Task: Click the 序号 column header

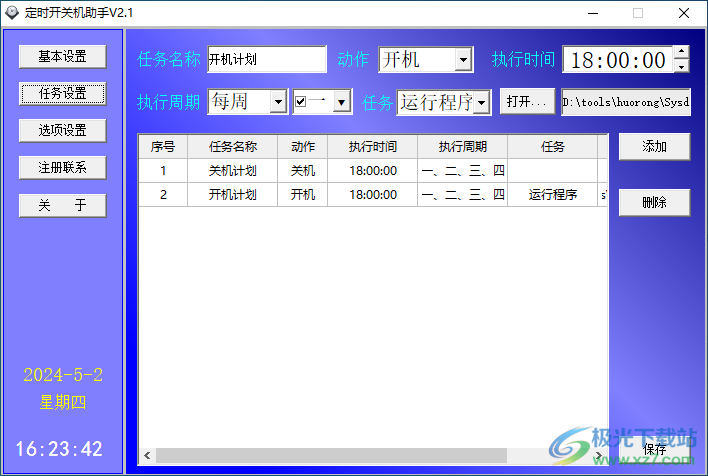Action: (x=163, y=146)
